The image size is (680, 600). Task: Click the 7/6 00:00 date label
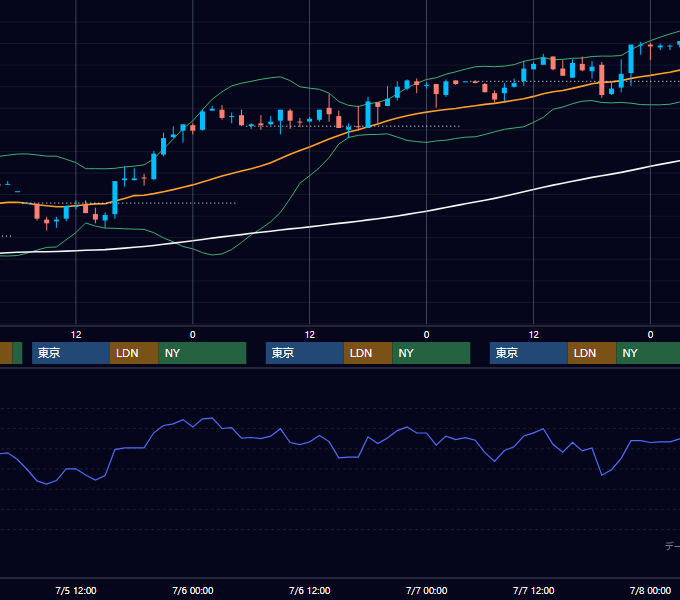193,590
